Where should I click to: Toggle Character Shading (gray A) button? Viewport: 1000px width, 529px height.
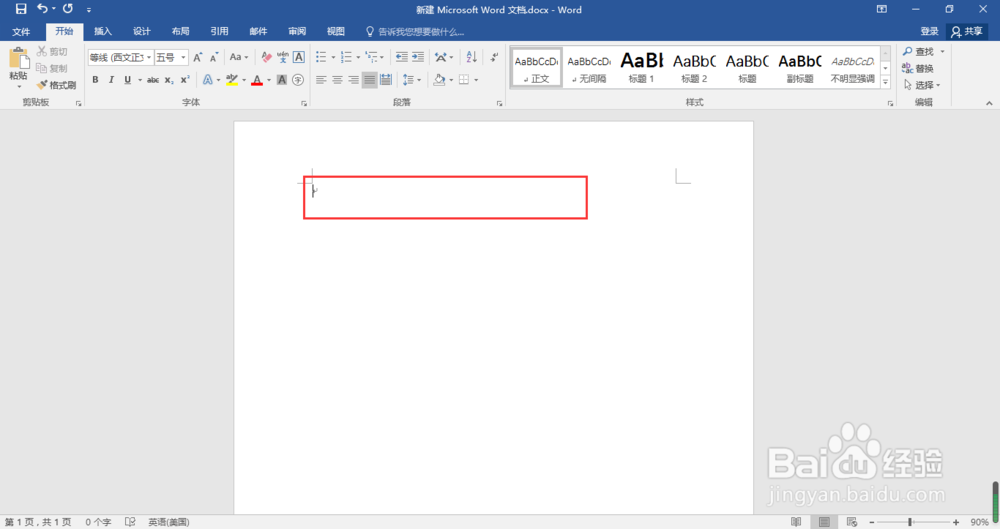282,80
